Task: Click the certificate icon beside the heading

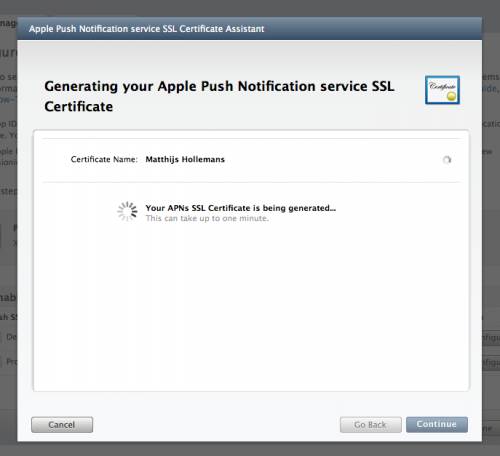Action: tap(442, 90)
